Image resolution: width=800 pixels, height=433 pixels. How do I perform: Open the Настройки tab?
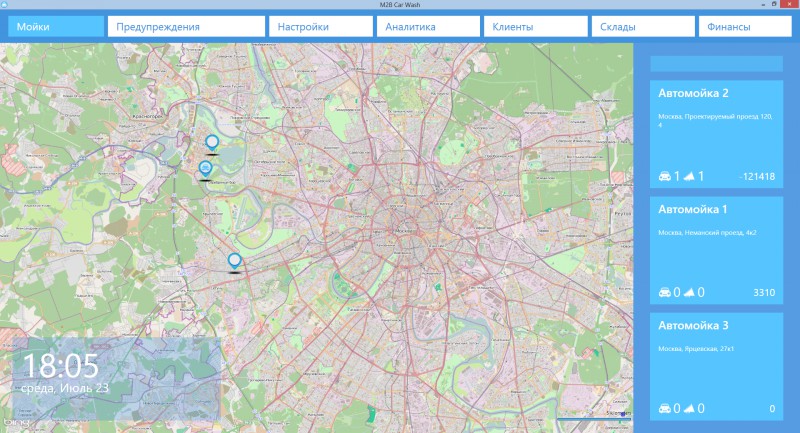pos(321,27)
